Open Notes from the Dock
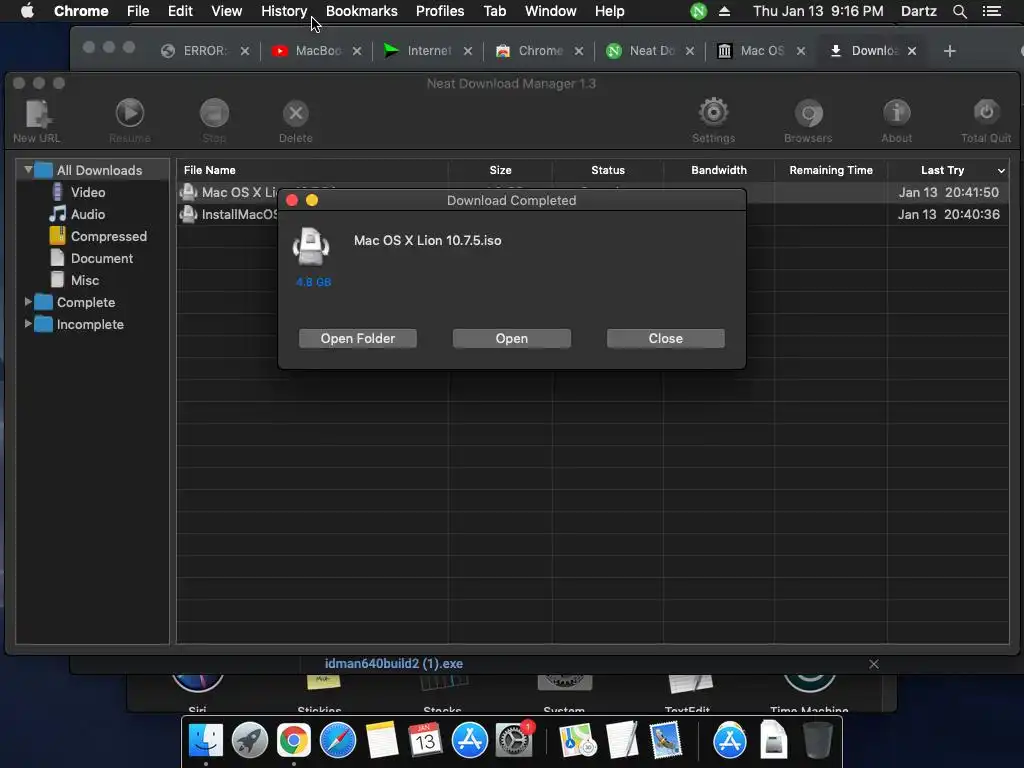Viewport: 1024px width, 768px height. (381, 741)
